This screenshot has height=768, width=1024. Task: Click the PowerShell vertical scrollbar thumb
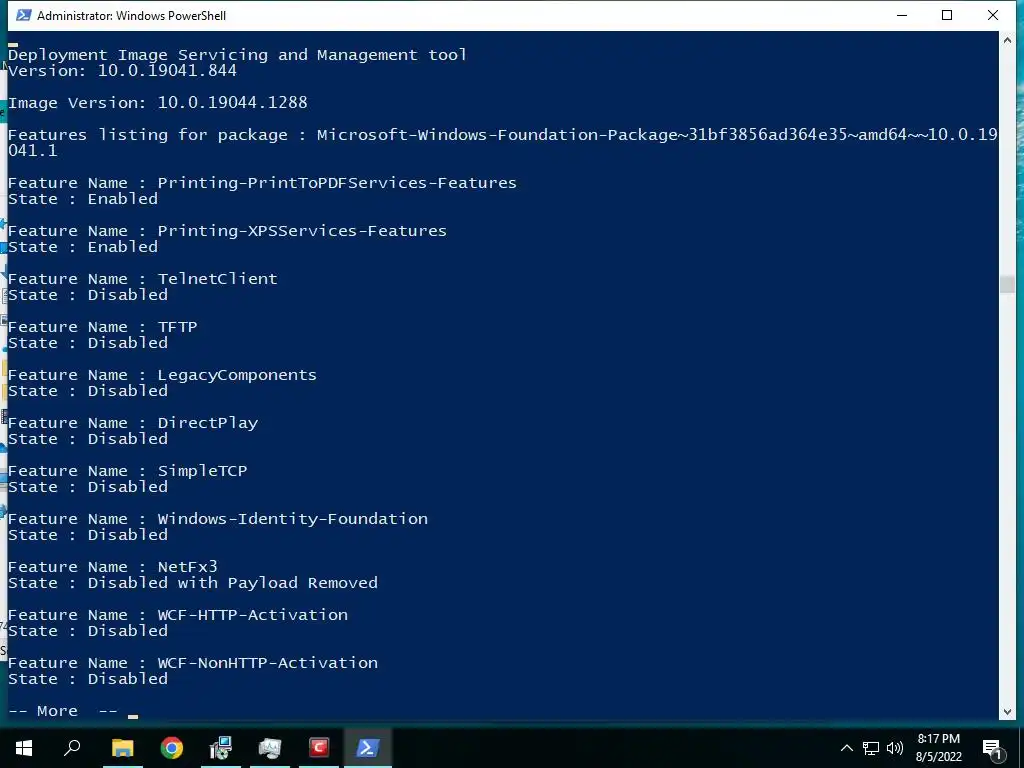pos(1006,284)
